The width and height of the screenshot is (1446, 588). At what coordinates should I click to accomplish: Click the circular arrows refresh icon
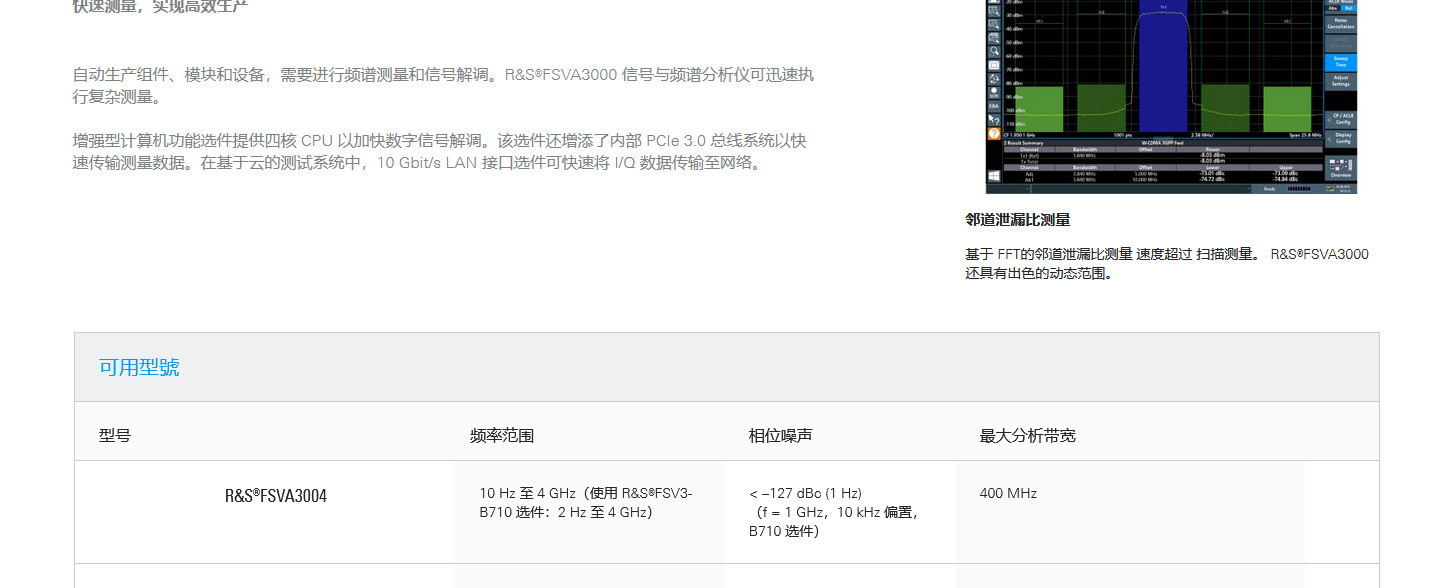coord(994,78)
